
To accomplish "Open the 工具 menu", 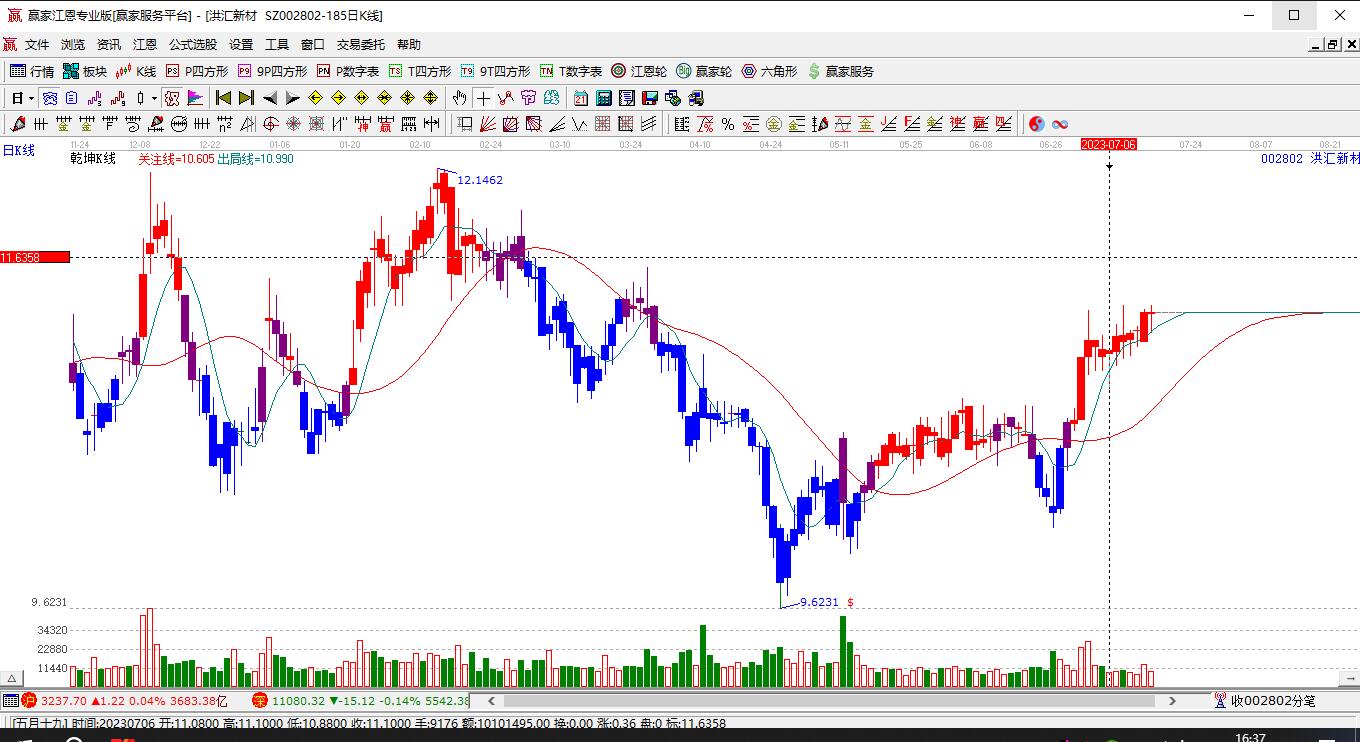I will [277, 45].
